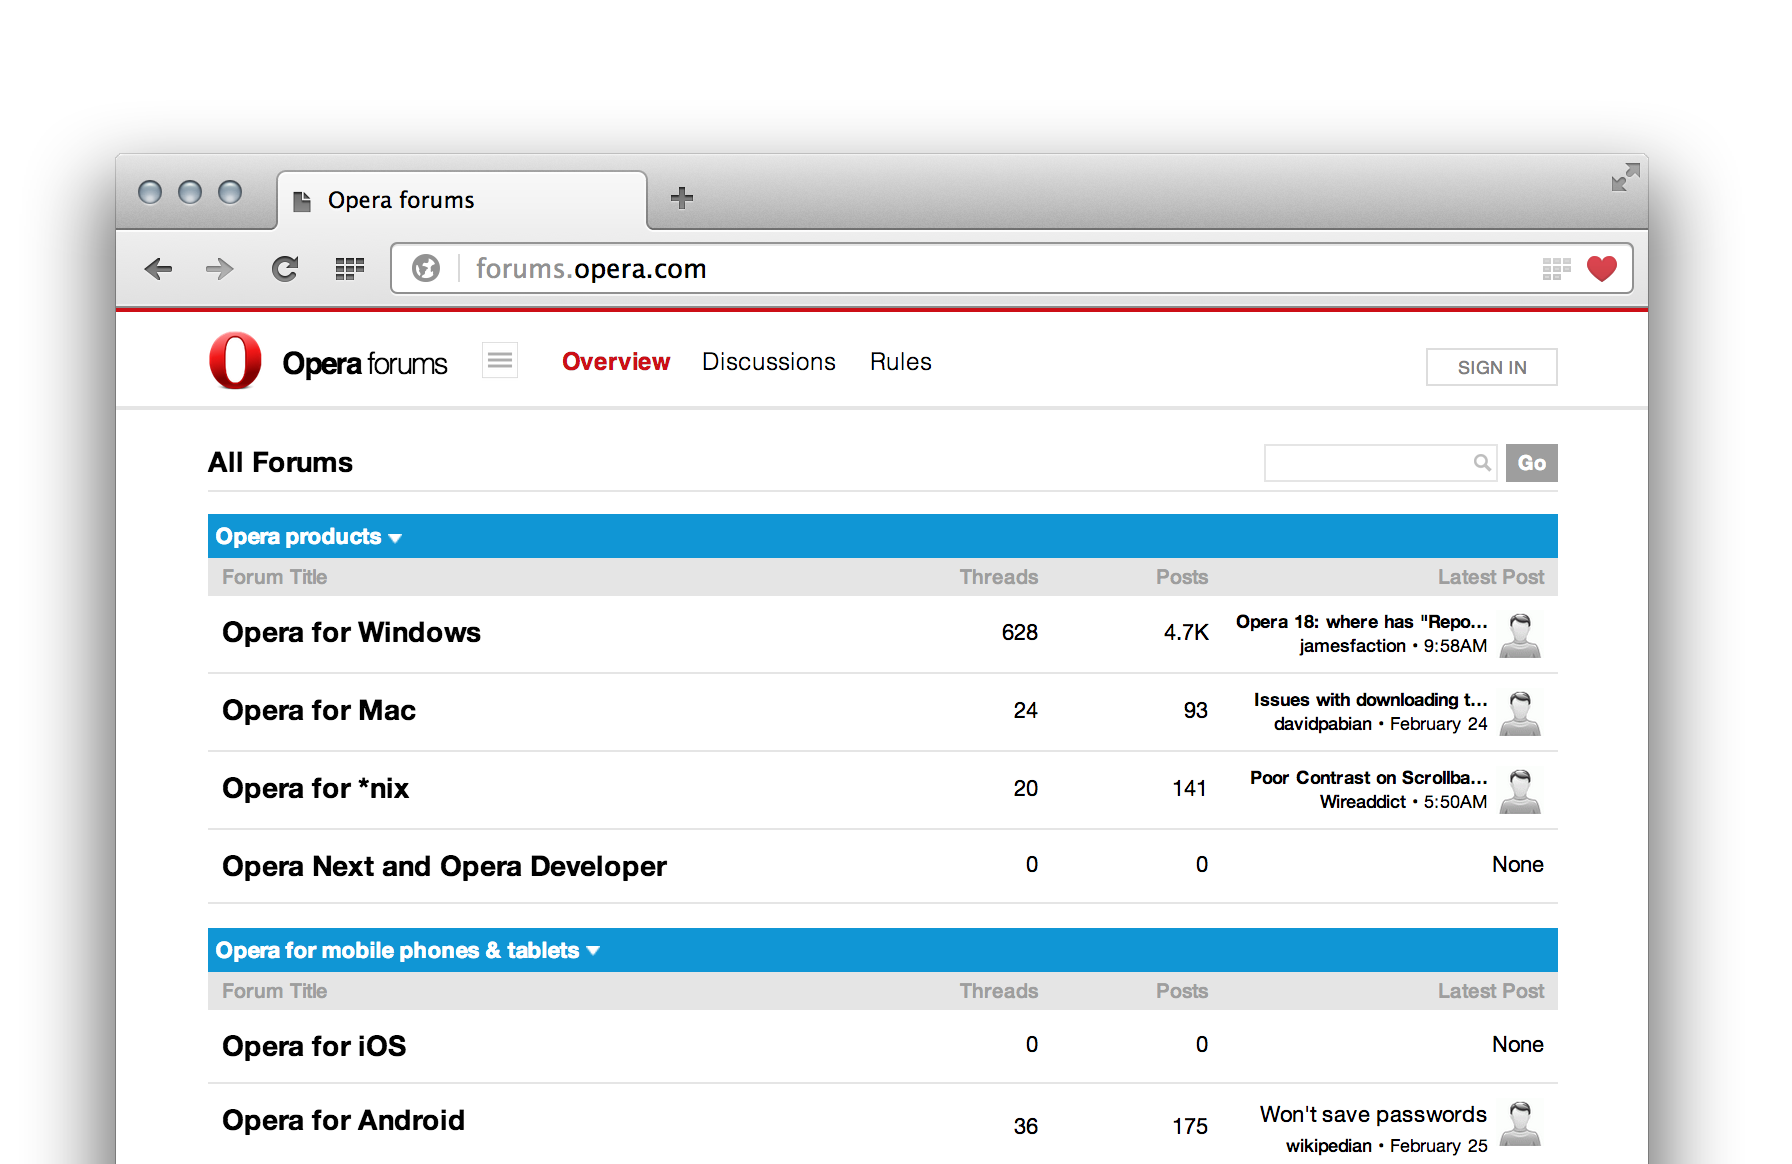Click the heart bookmark icon
Image resolution: width=1792 pixels, height=1164 pixels.
click(1601, 268)
